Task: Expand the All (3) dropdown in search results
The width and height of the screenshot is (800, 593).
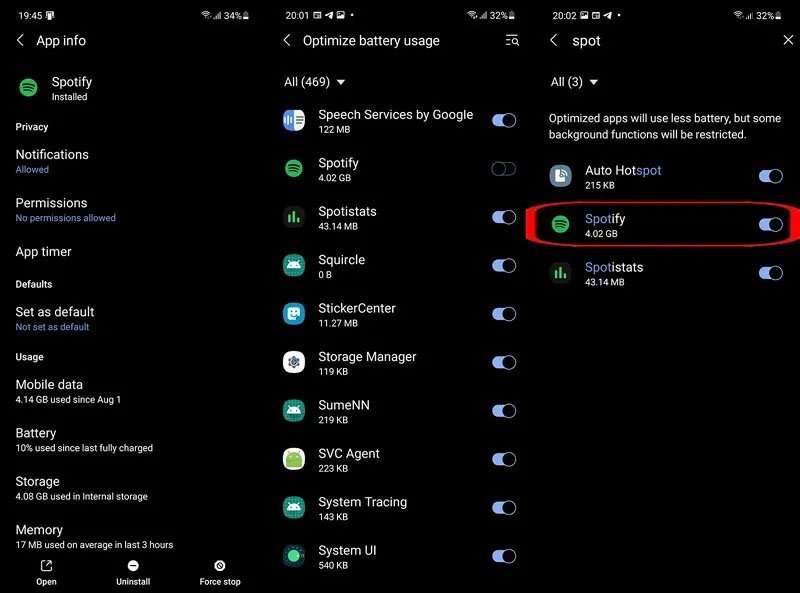Action: pos(570,82)
